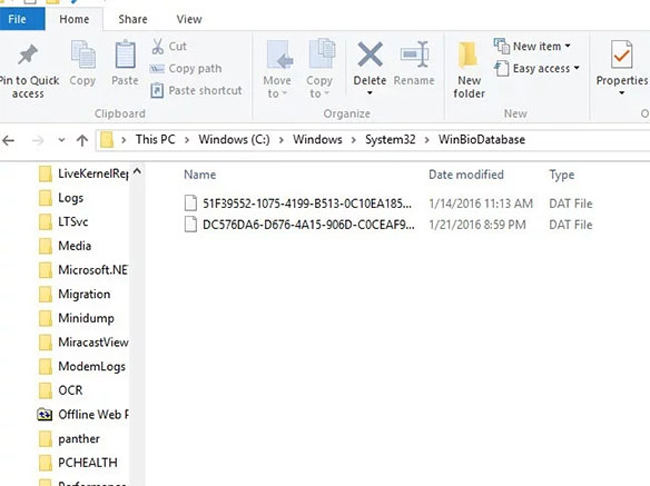The height and width of the screenshot is (486, 650).
Task: Switch to the Share ribbon tab
Action: click(133, 19)
